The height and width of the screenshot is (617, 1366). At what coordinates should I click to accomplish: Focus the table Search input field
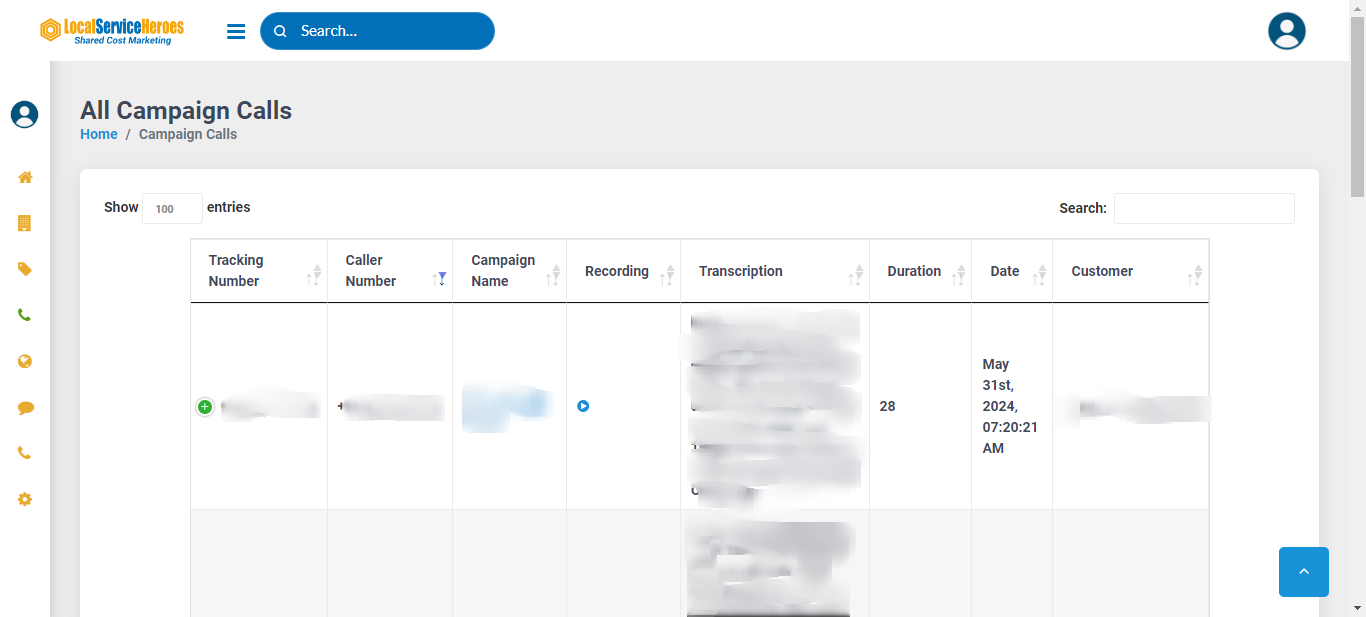click(x=1204, y=208)
